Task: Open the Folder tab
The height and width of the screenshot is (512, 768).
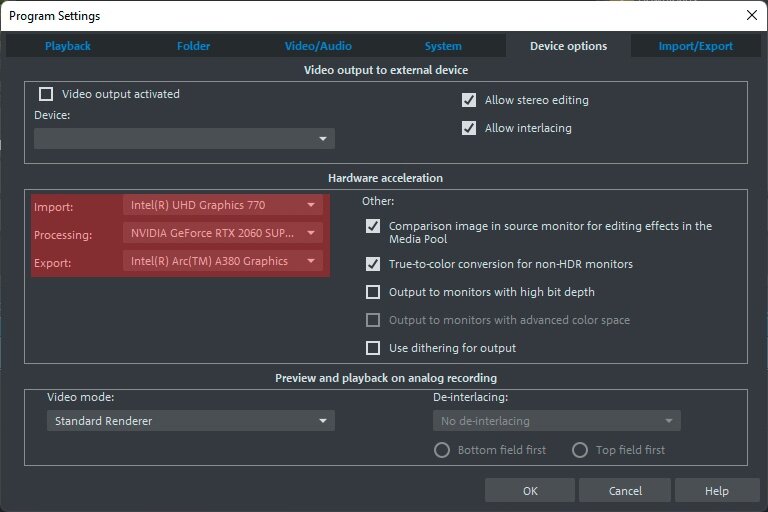Action: pos(193,46)
